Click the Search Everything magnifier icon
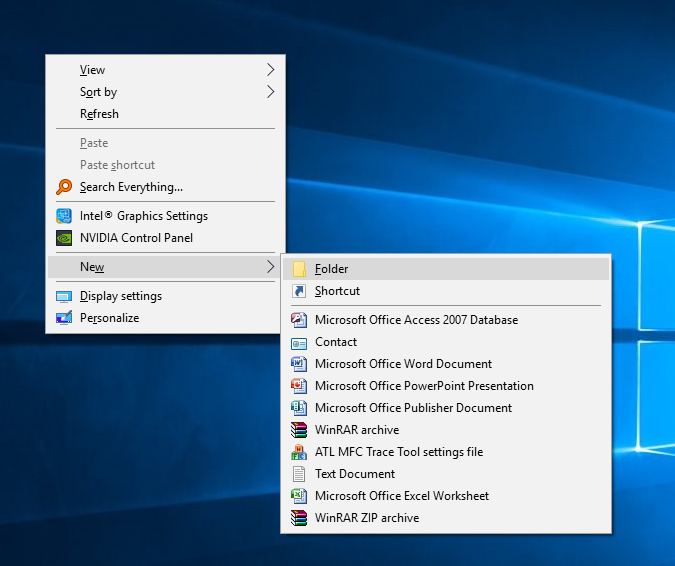 click(x=64, y=187)
